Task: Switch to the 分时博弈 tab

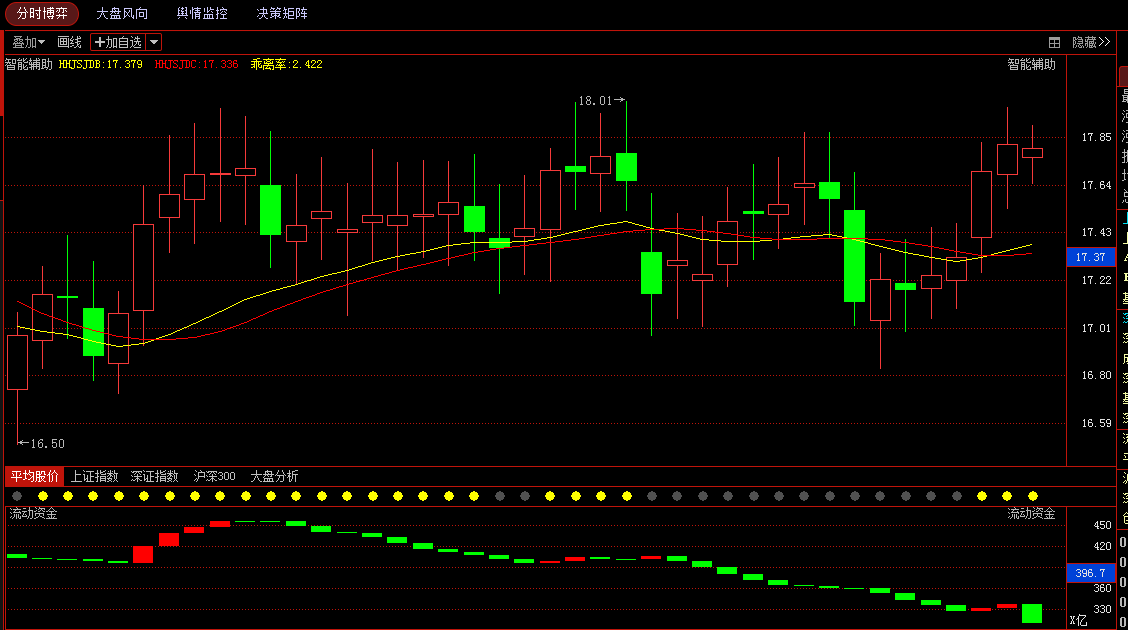Action: pyautogui.click(x=42, y=13)
